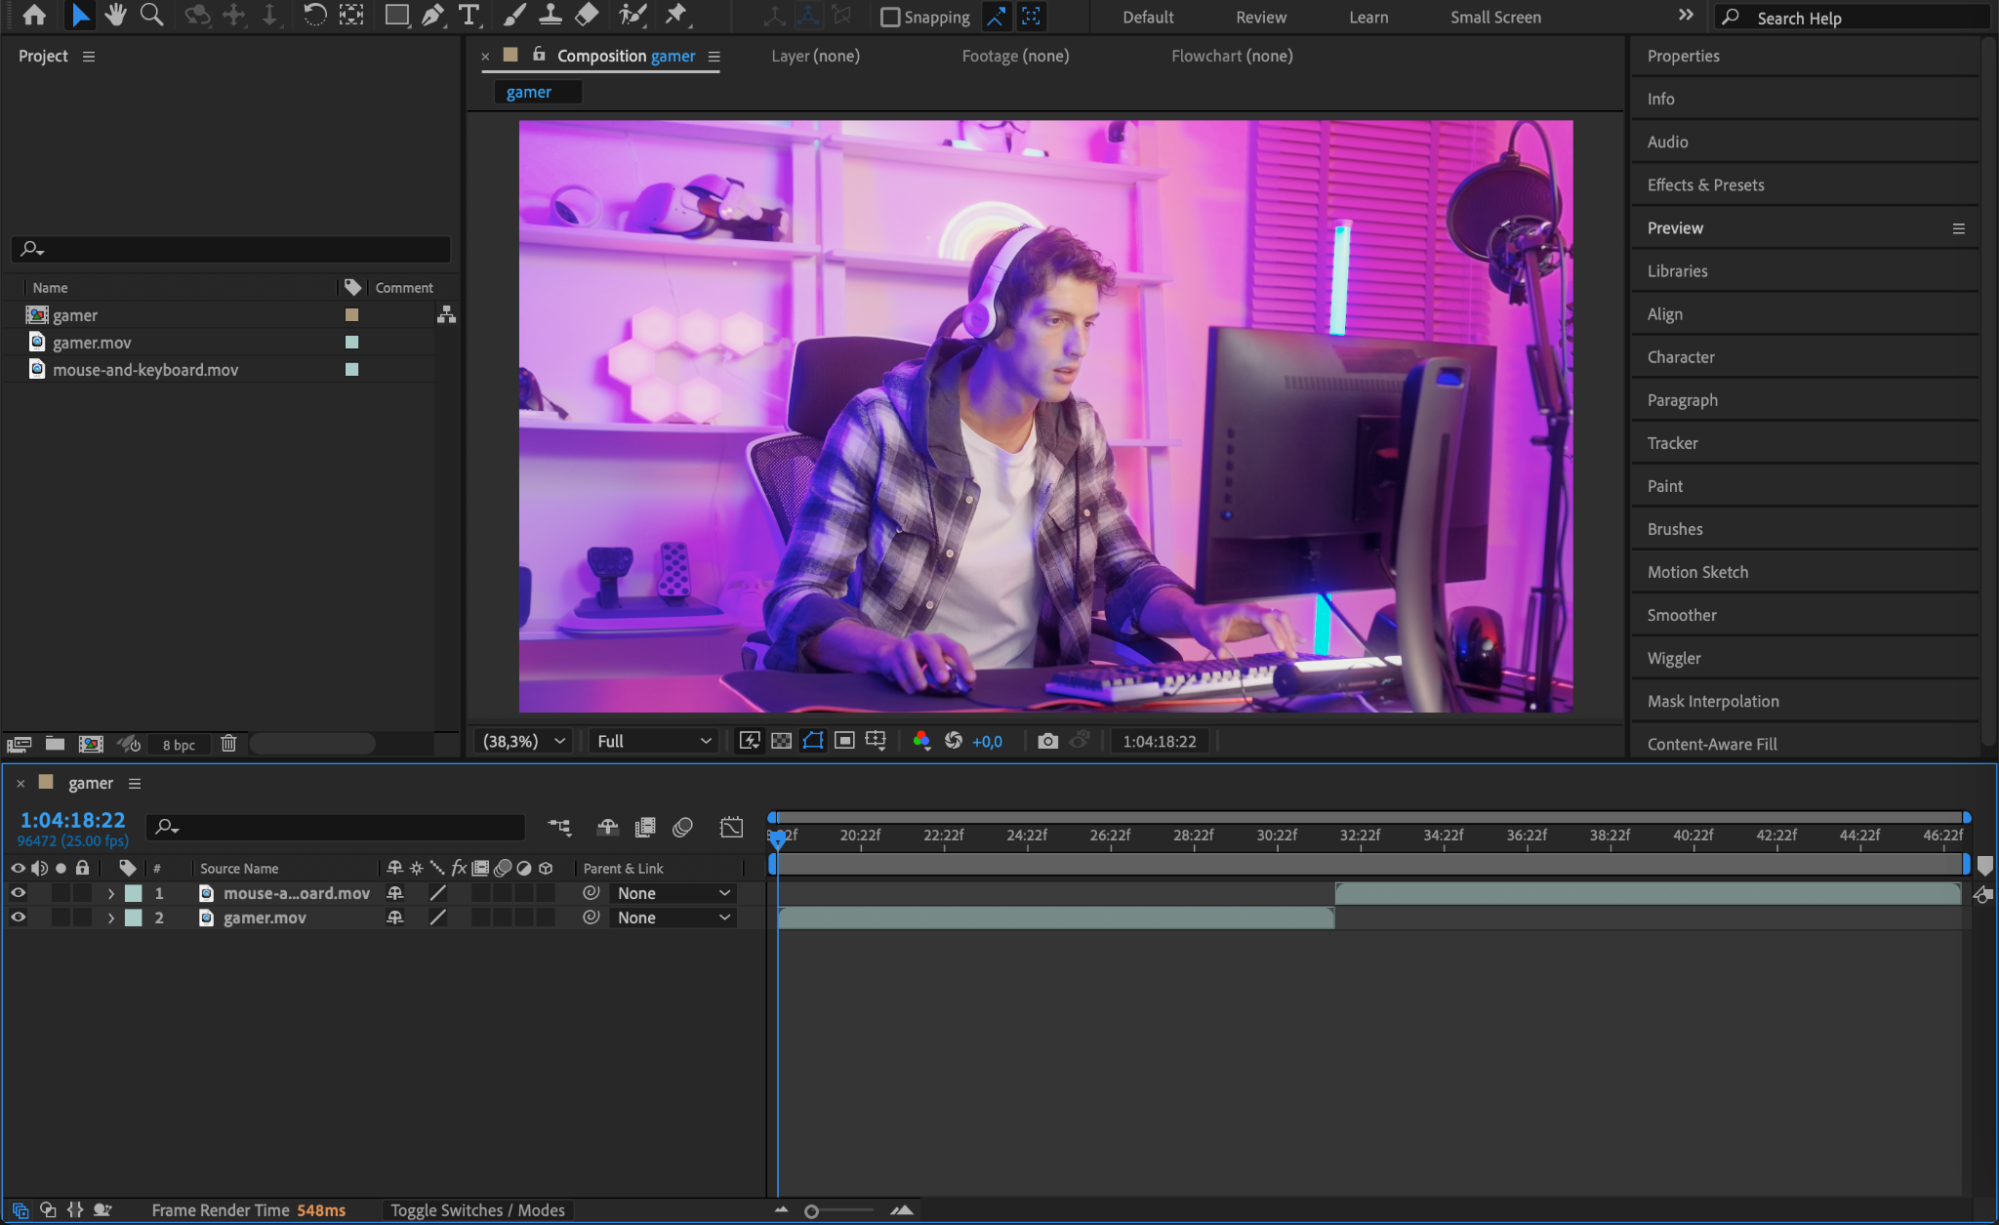Toggle lock on mouse-a...oard.mov layer

click(x=83, y=893)
